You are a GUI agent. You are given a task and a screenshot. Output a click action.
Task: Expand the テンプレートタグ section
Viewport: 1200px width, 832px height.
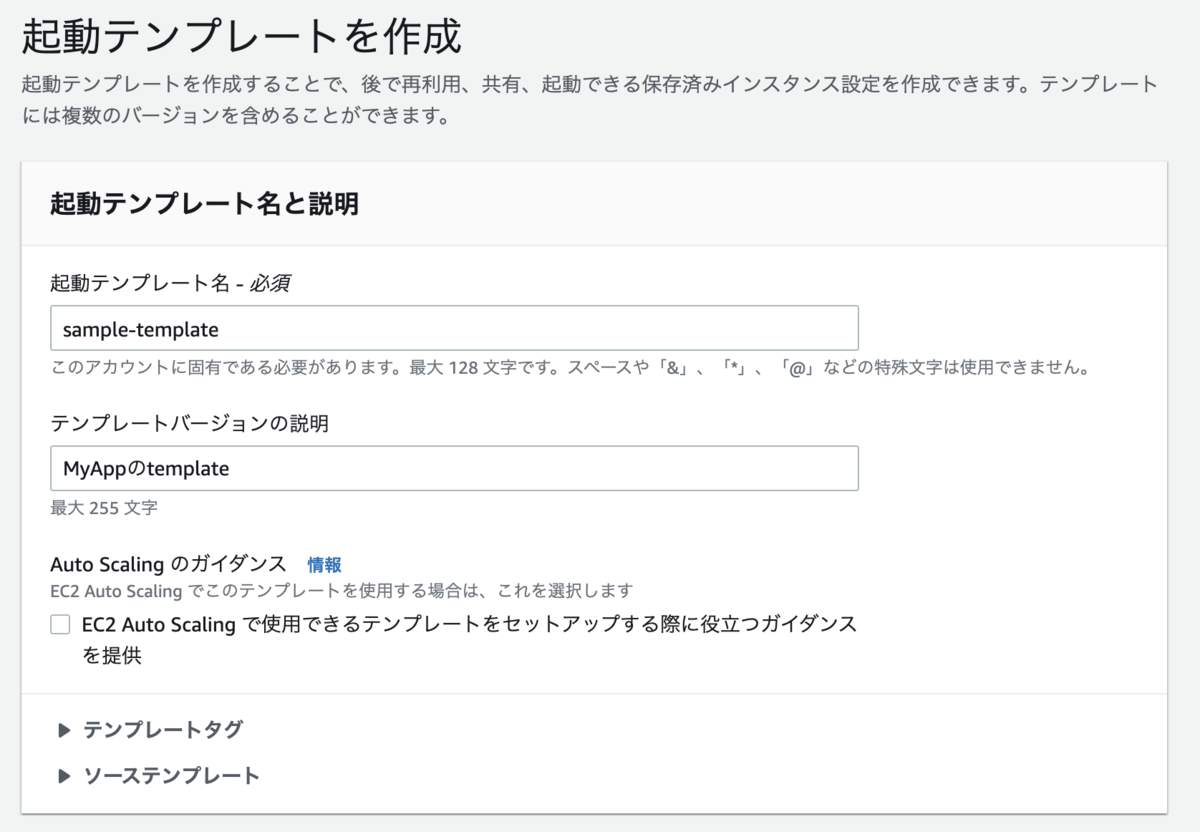click(x=161, y=729)
